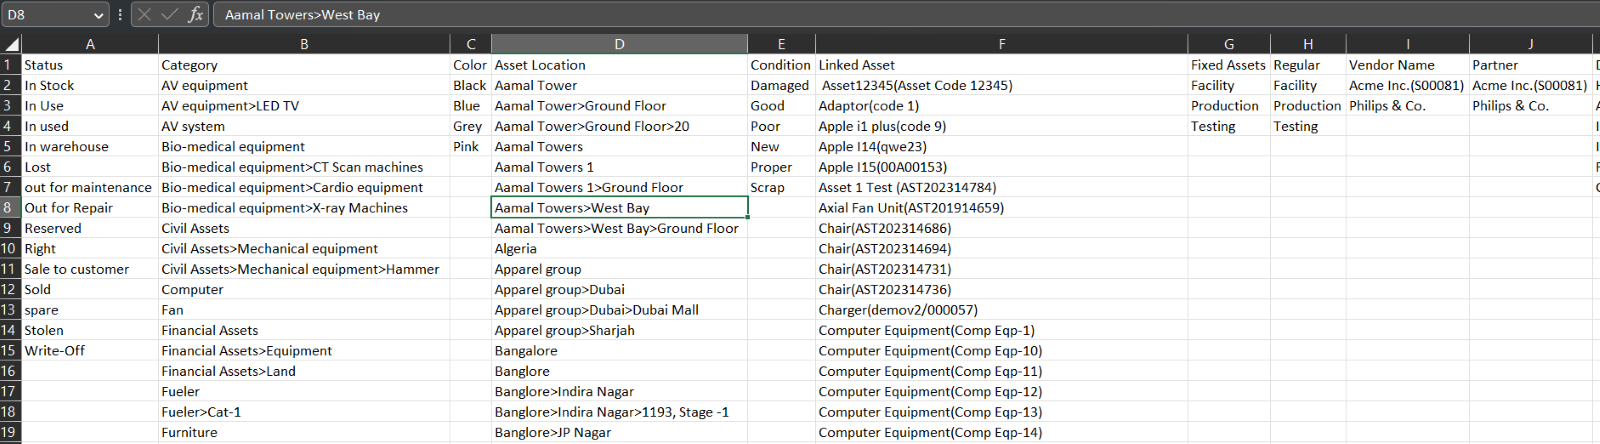Select the color cell Pink
This screenshot has height=444, width=1600.
click(x=471, y=147)
